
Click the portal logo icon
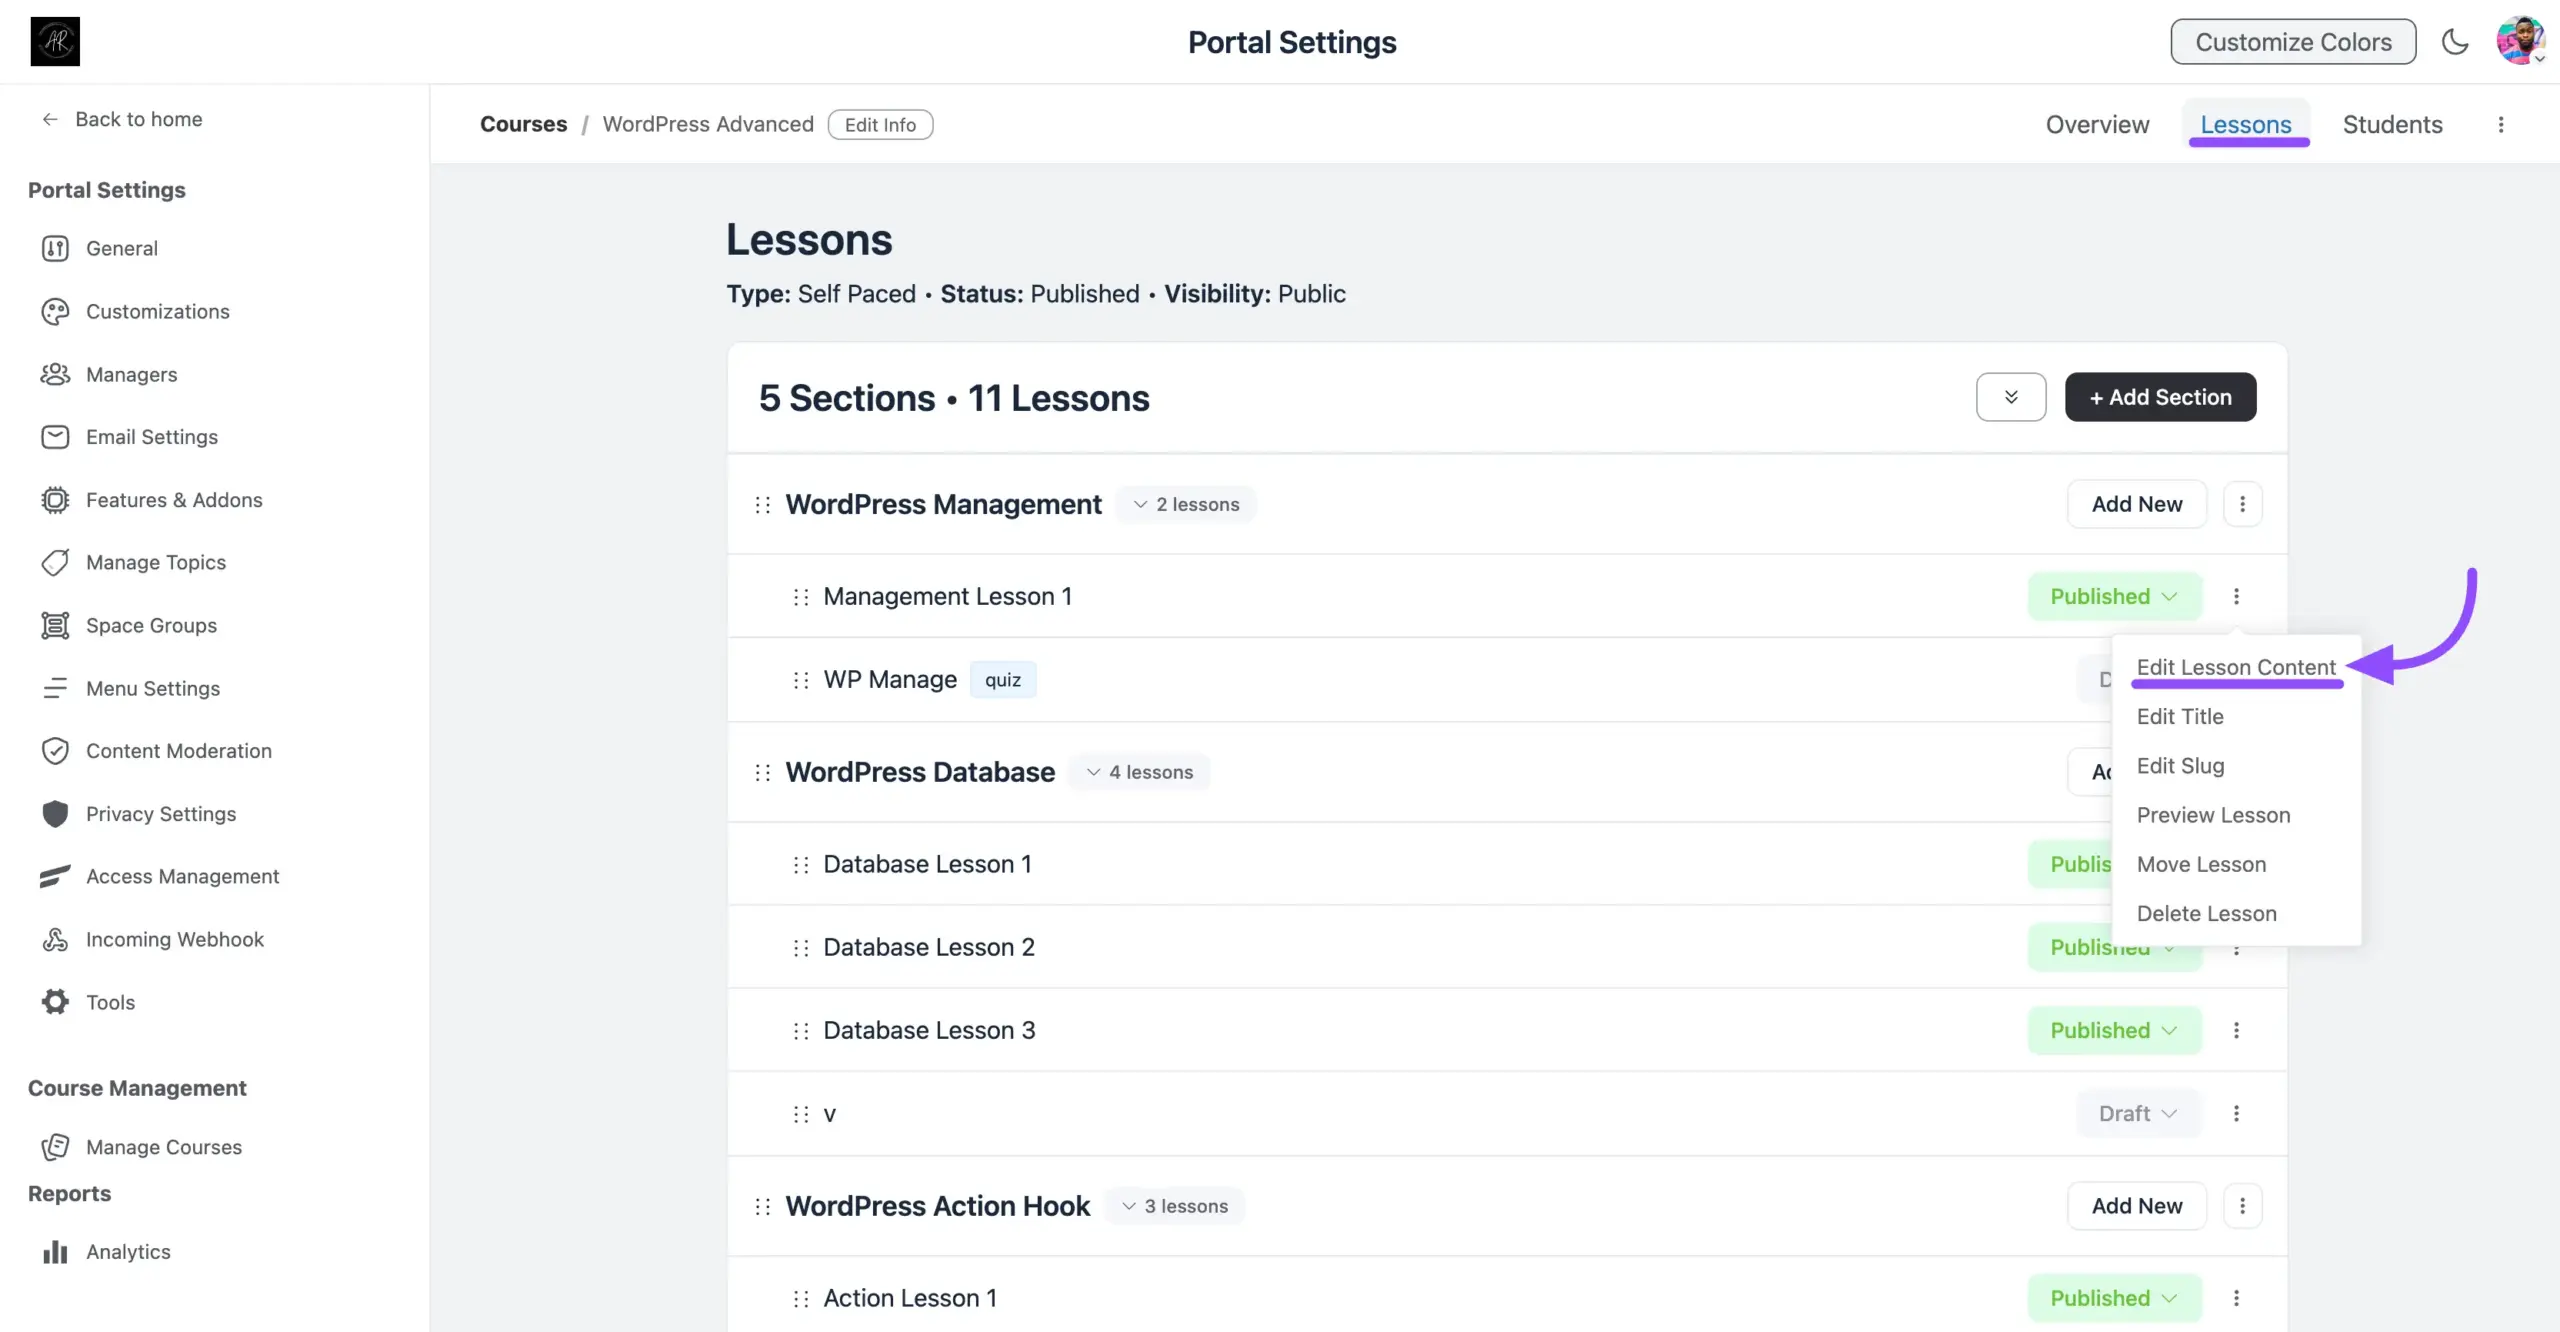[x=55, y=41]
